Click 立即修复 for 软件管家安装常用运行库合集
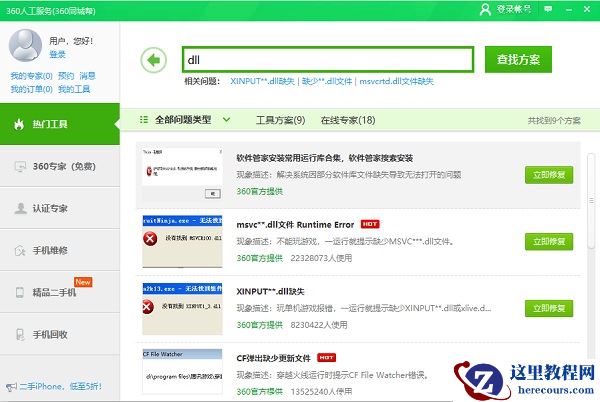This screenshot has height=402, width=600. tap(549, 175)
